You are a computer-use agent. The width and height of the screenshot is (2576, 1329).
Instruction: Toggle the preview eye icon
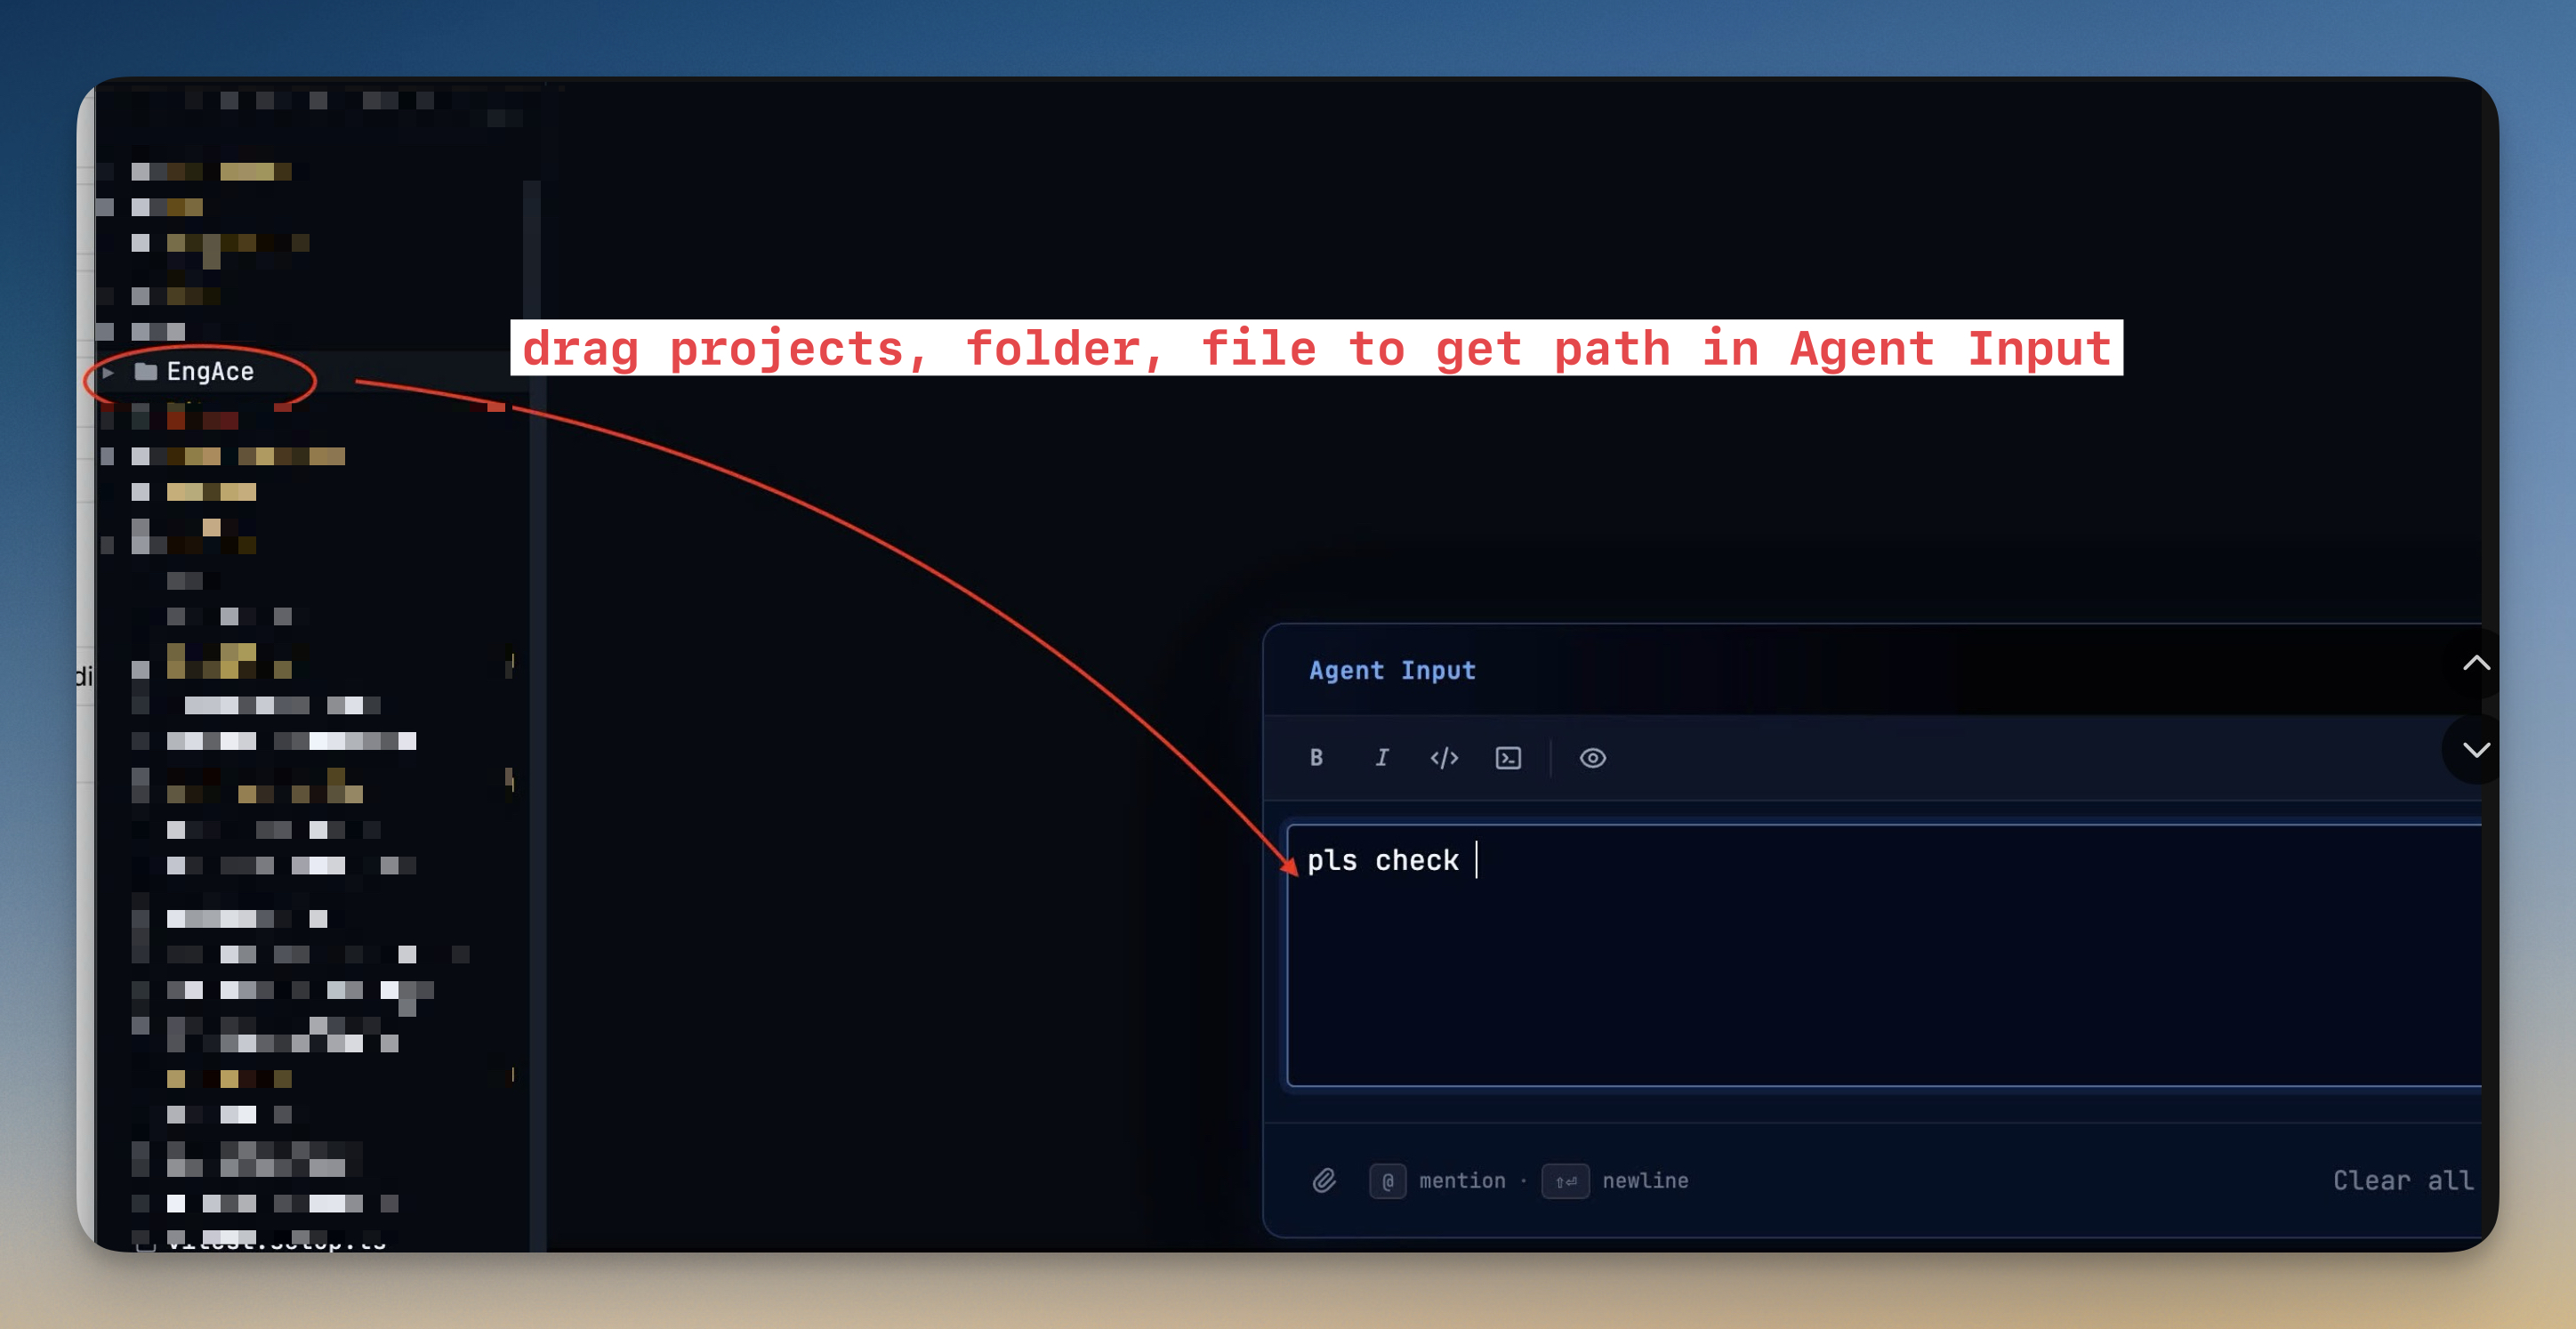pyautogui.click(x=1592, y=758)
